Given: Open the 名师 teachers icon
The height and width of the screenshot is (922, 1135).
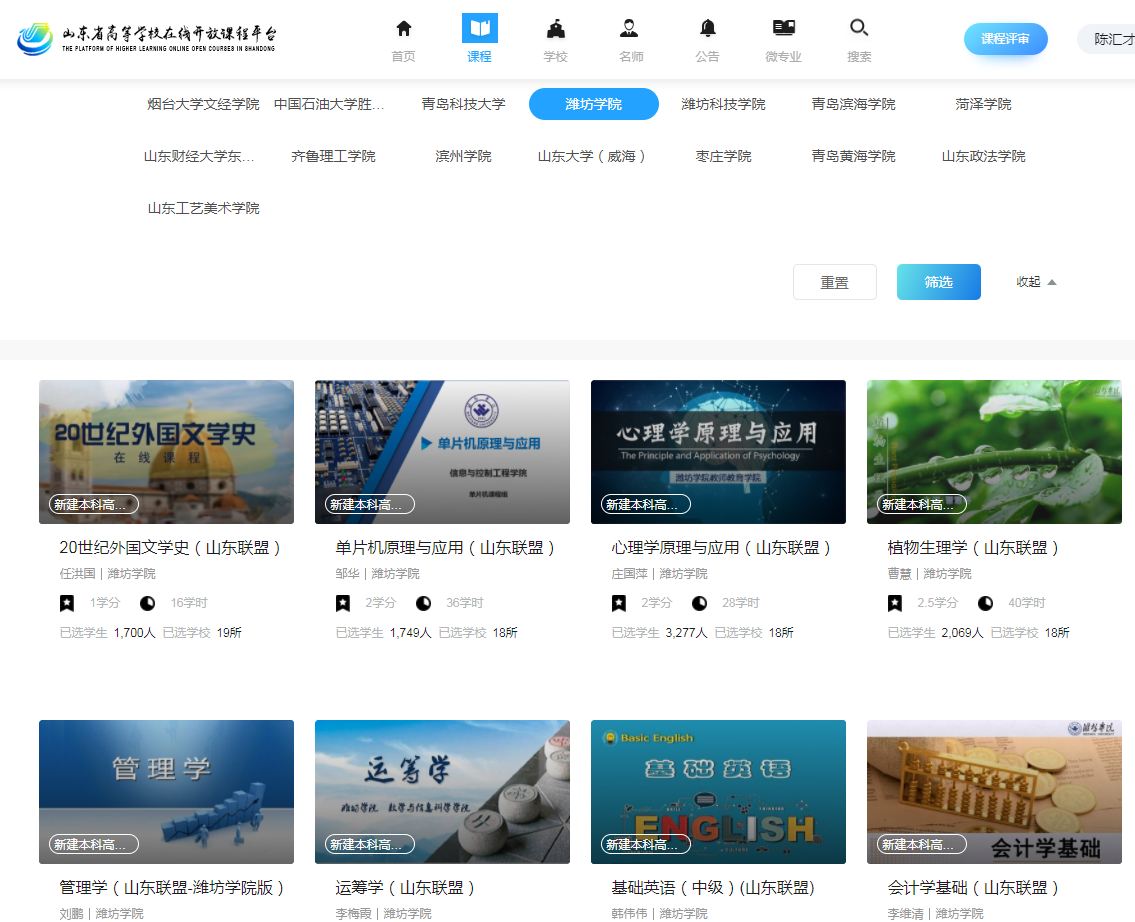Looking at the screenshot, I should pos(629,29).
